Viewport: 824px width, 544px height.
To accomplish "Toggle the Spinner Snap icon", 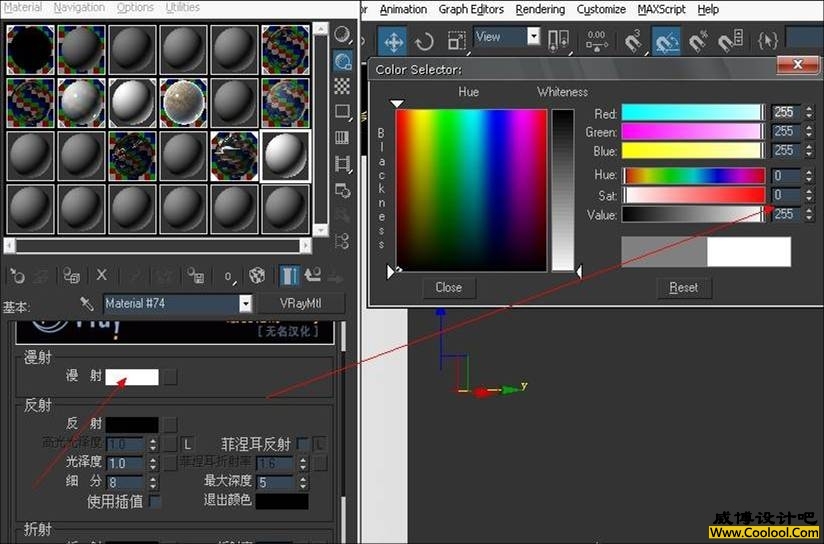I will 731,40.
